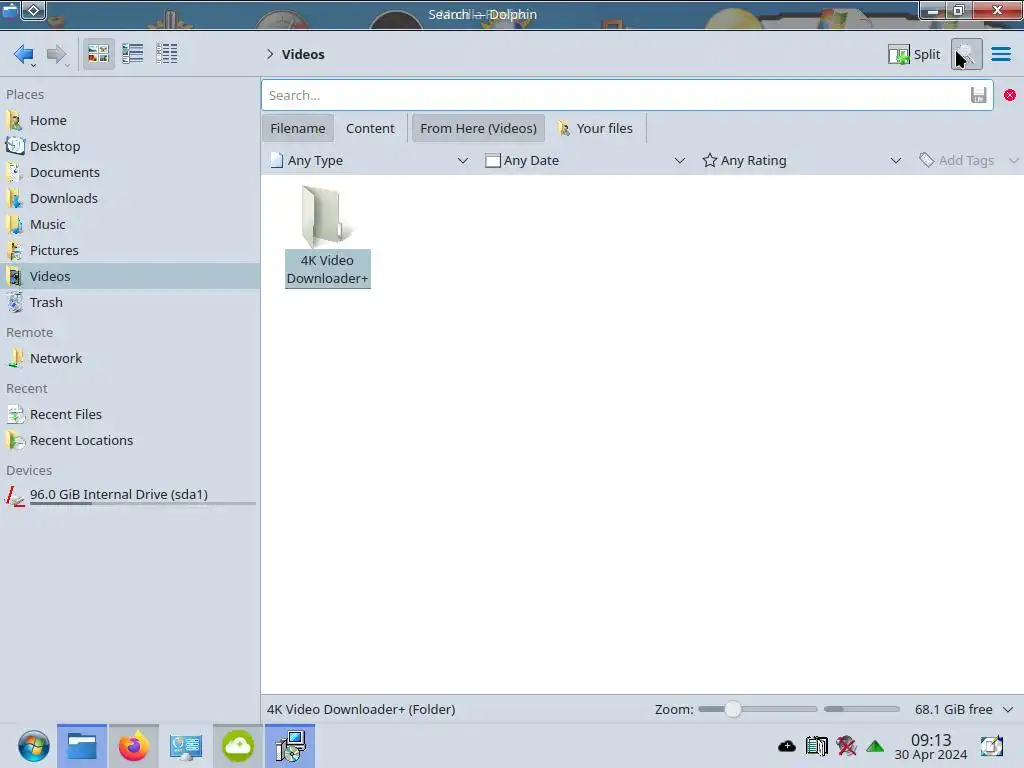Select the 4K Video Downloader+ folder
The image size is (1024, 768).
pyautogui.click(x=327, y=236)
